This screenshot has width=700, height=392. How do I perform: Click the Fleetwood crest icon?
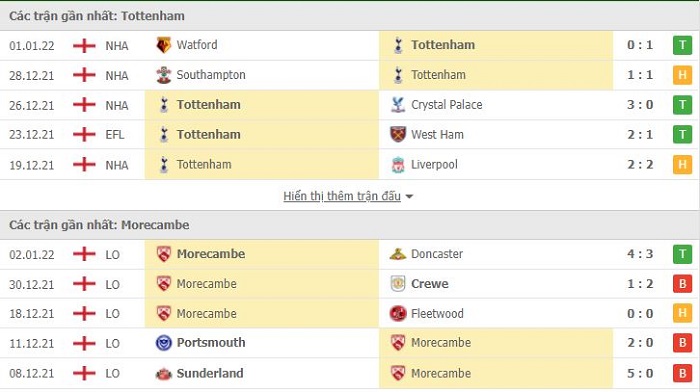pos(398,313)
